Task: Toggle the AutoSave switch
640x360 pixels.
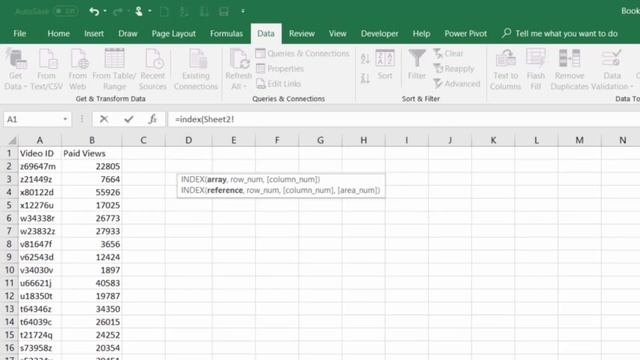Action: pyautogui.click(x=66, y=11)
